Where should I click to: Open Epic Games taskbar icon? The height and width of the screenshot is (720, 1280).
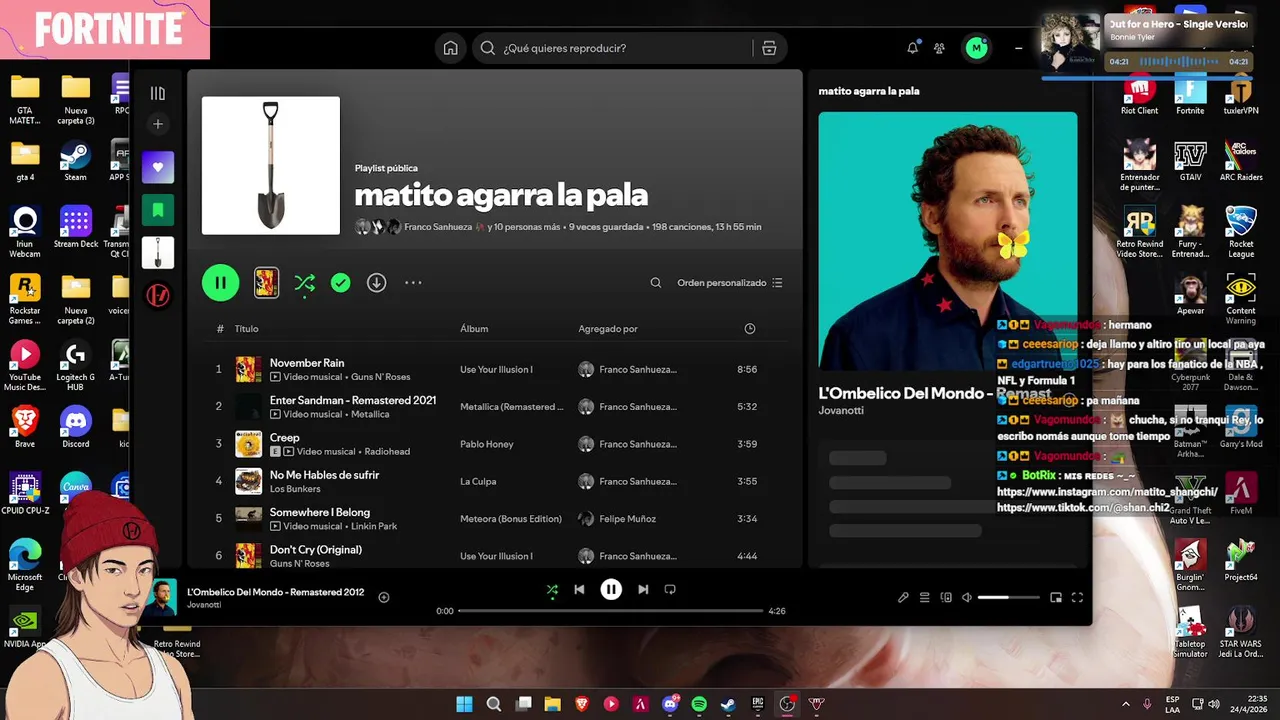pyautogui.click(x=758, y=704)
